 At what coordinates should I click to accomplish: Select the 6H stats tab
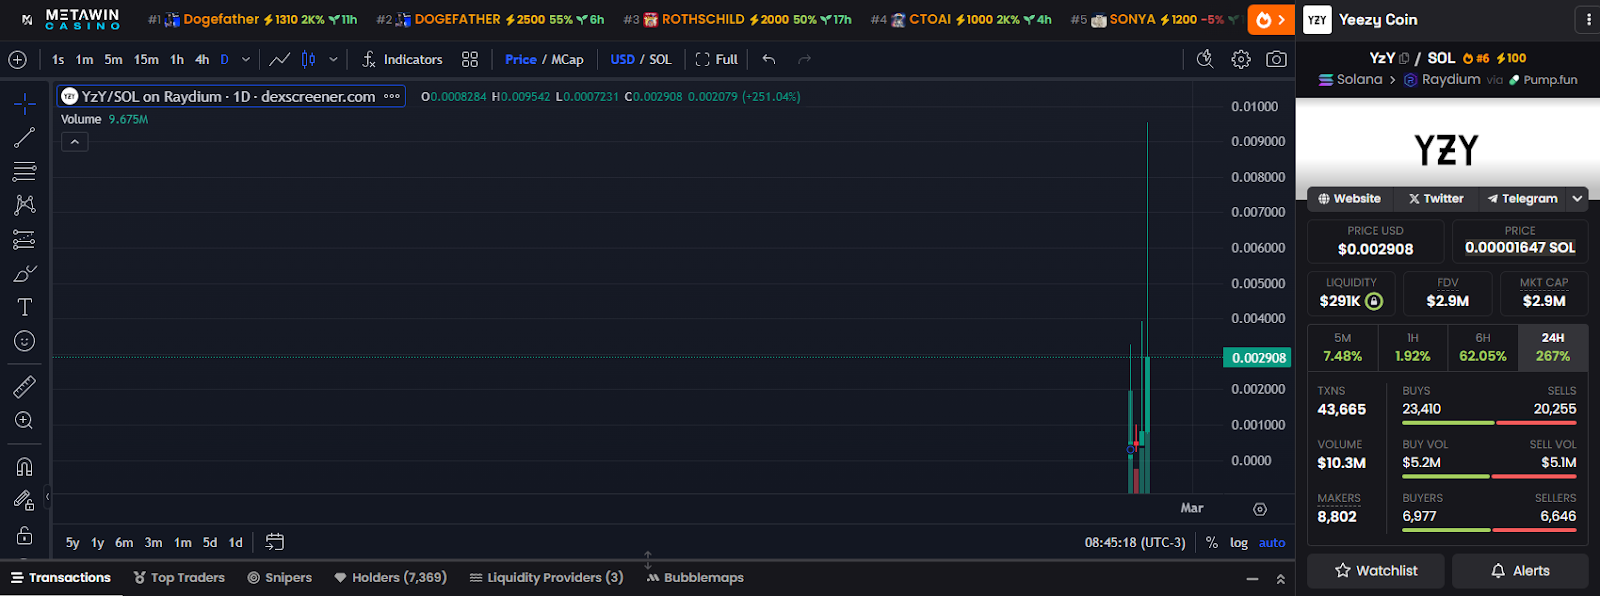point(1483,347)
